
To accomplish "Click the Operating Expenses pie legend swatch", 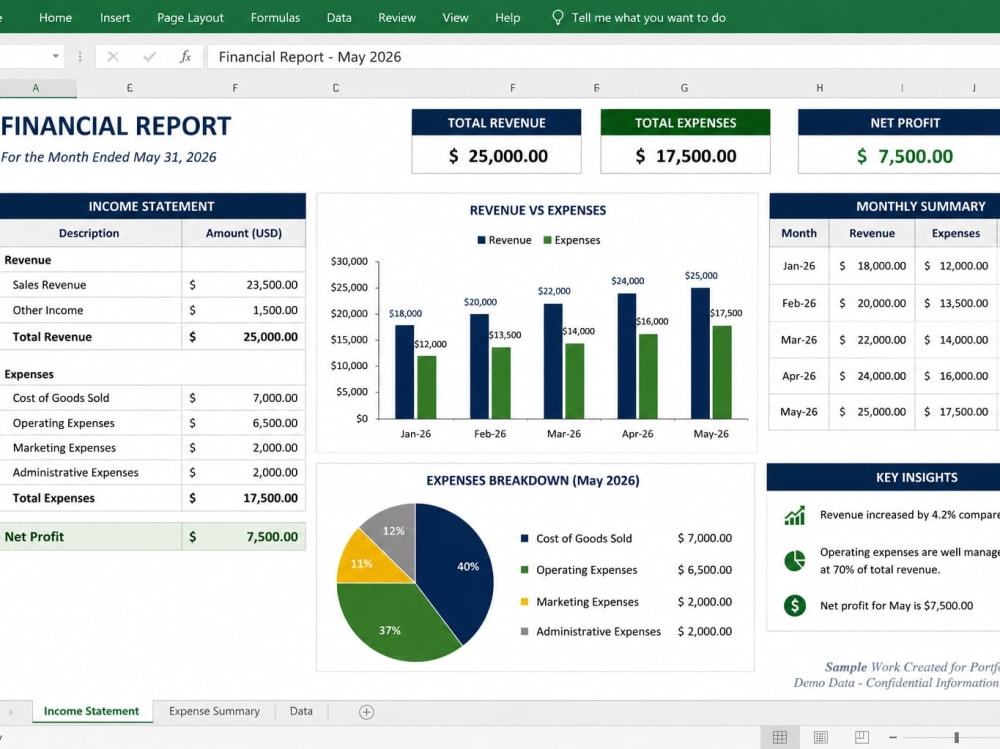I will coord(524,570).
